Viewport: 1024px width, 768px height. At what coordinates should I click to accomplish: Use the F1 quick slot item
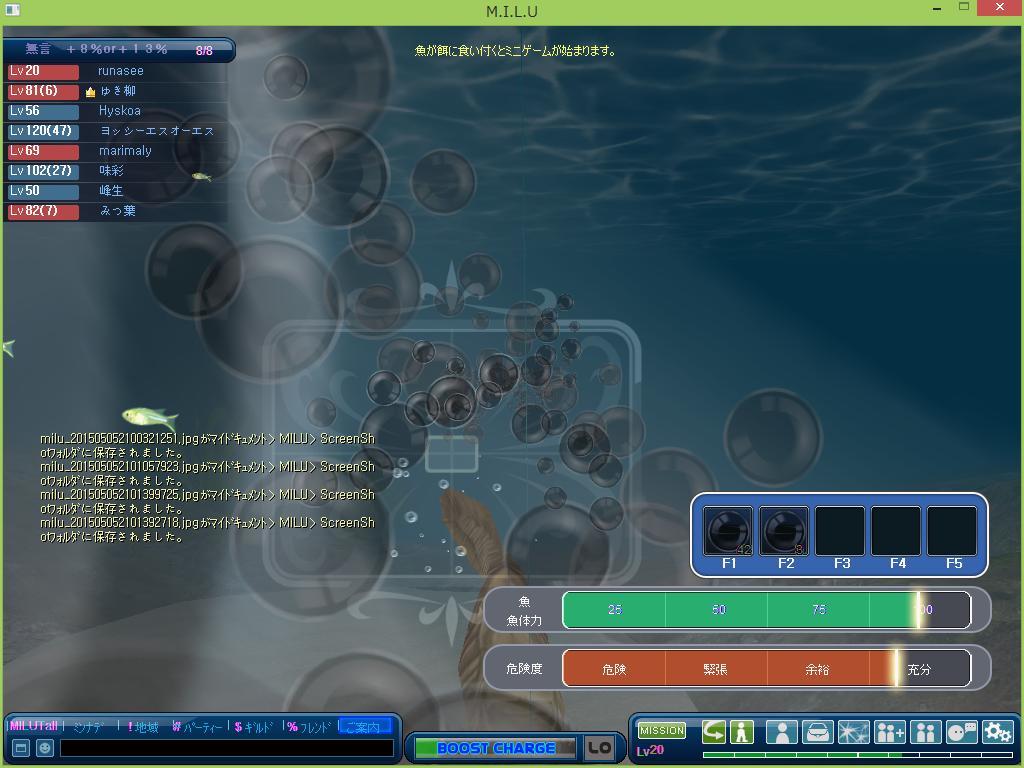728,531
